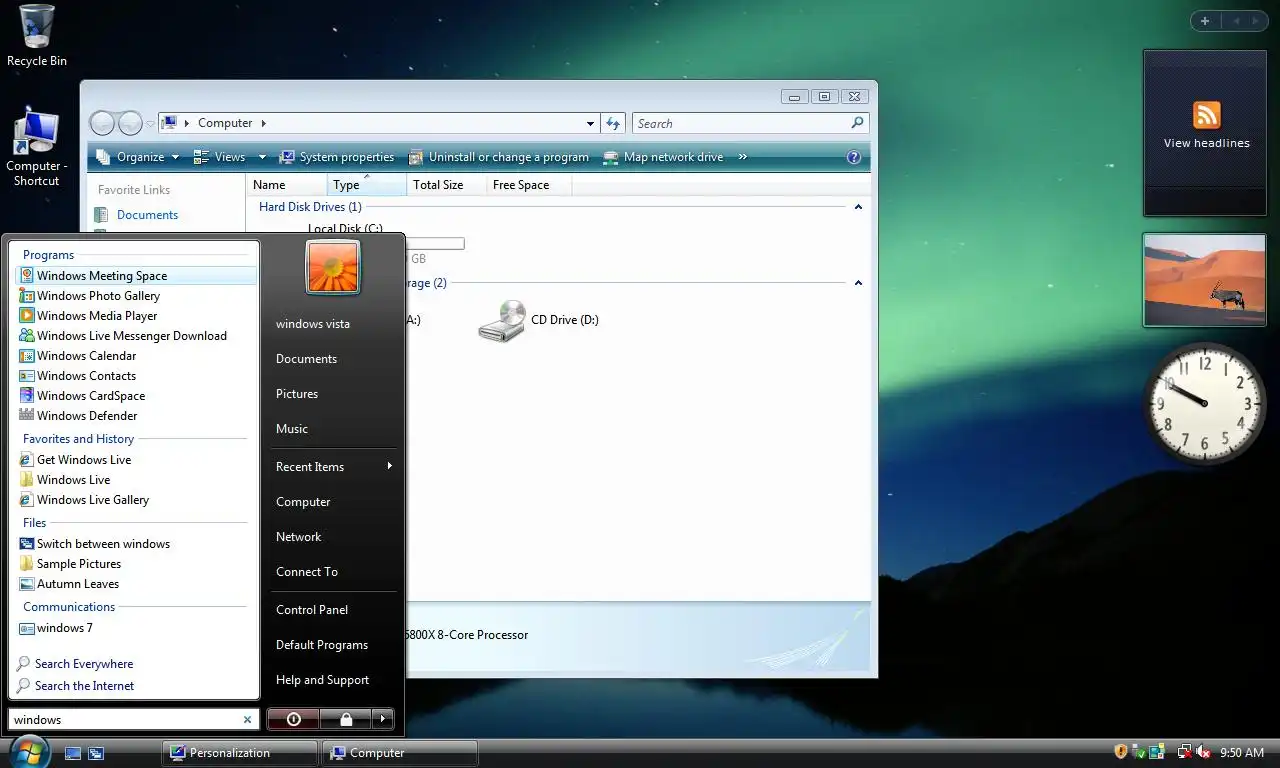Open the Autumn Leaves file
Viewport: 1280px width, 768px height.
tap(137, 584)
